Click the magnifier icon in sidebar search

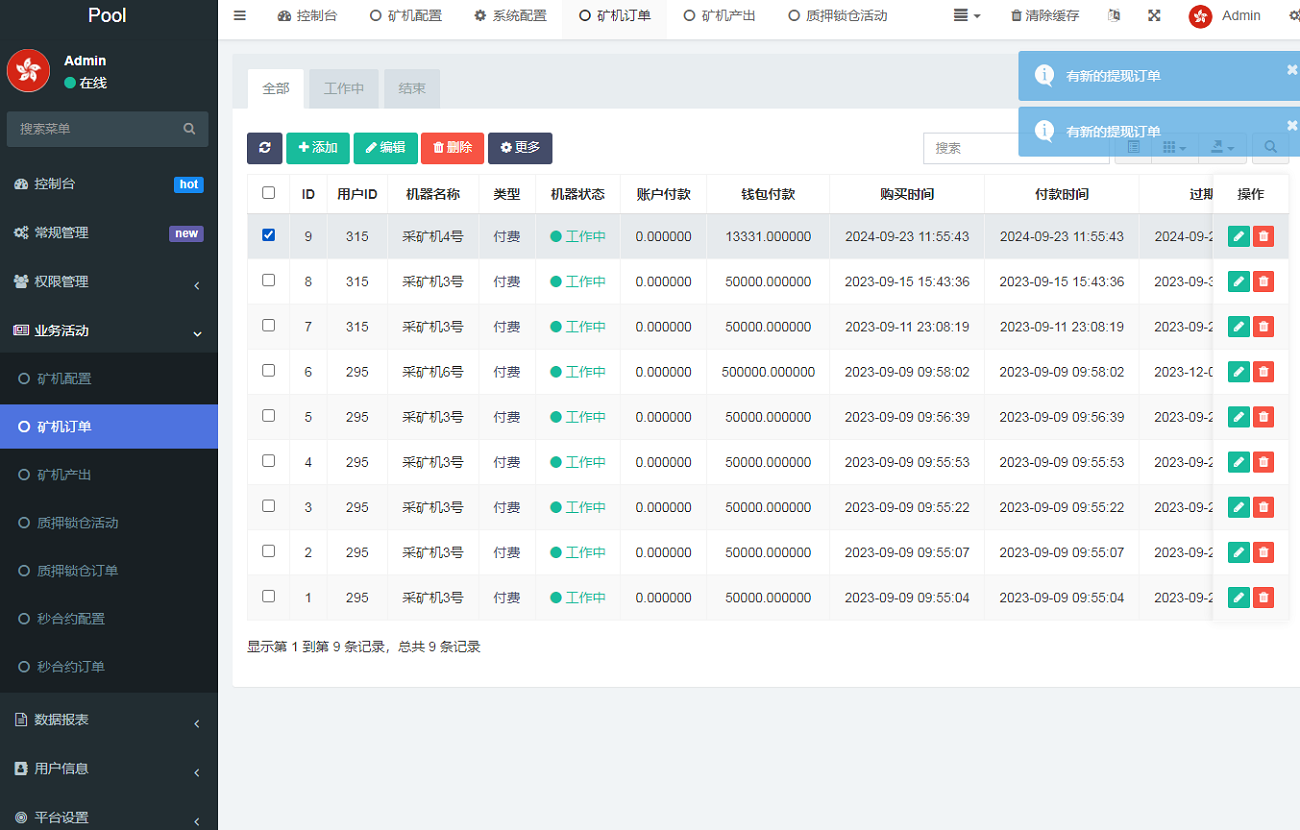click(x=189, y=129)
